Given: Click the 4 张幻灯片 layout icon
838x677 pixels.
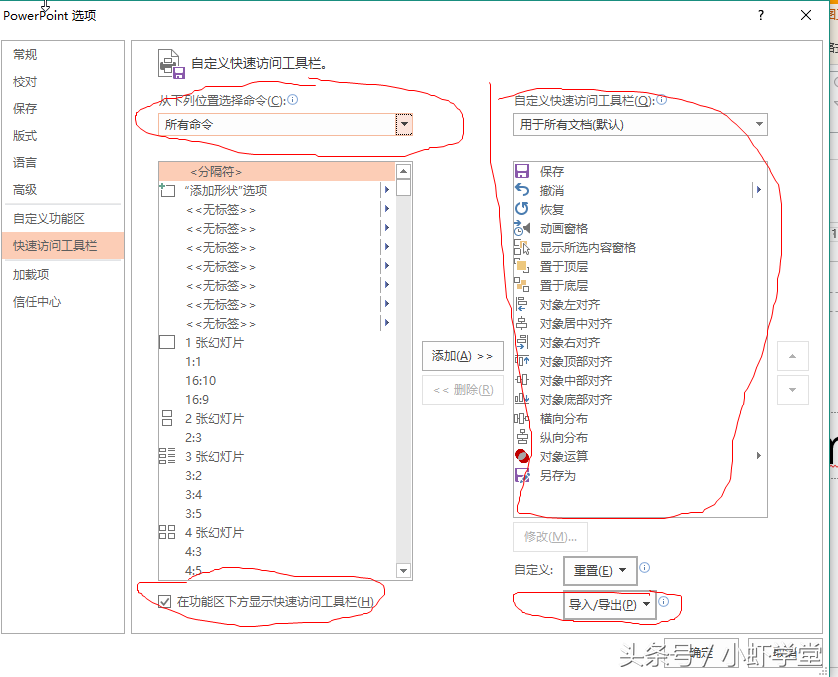Looking at the screenshot, I should click(x=167, y=532).
